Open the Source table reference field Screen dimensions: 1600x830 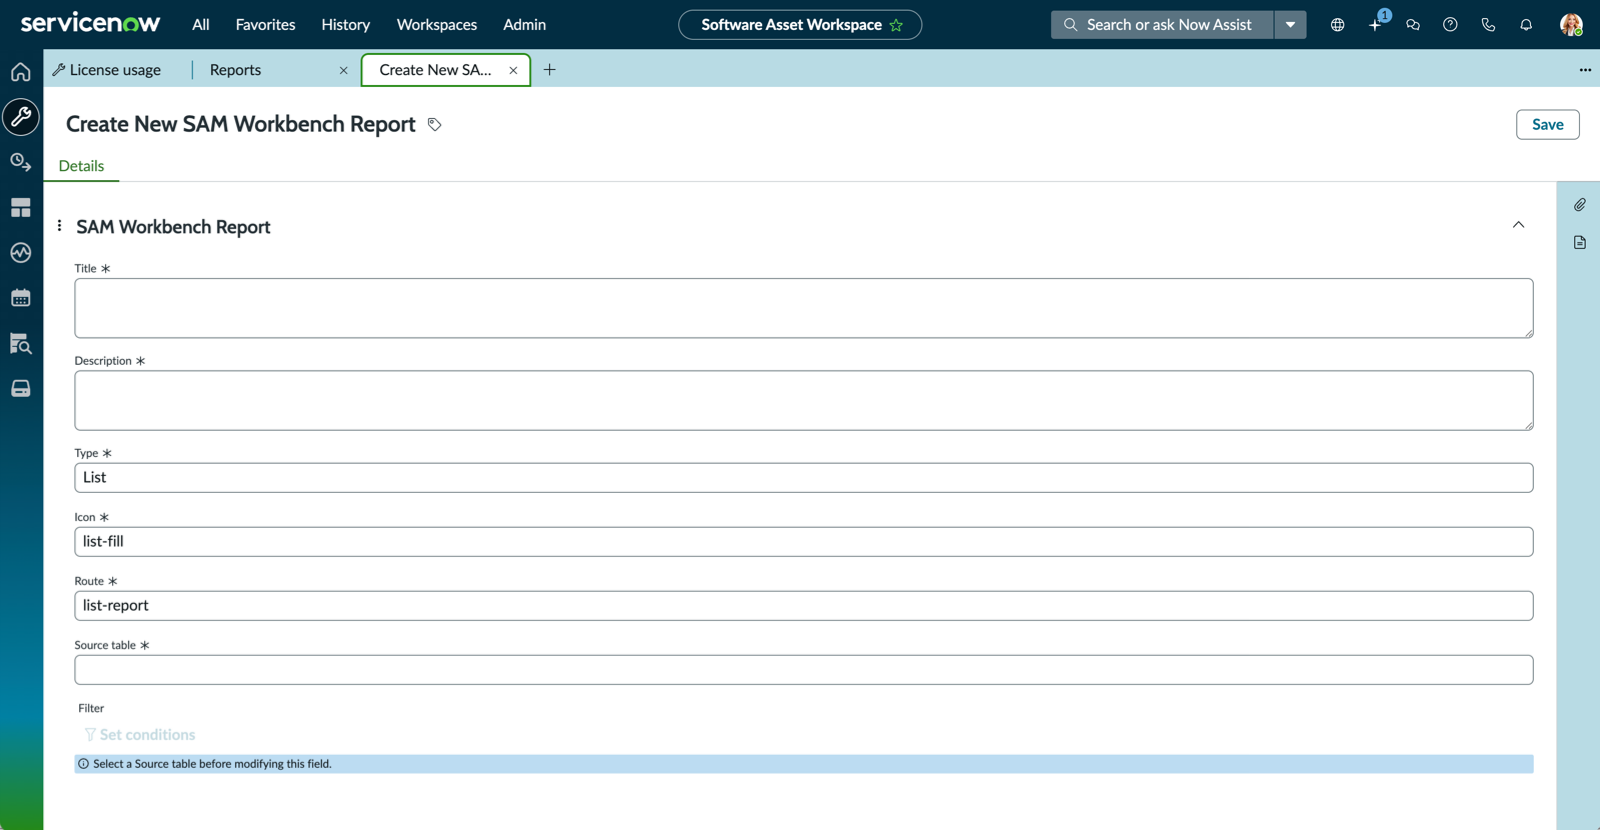pos(803,670)
